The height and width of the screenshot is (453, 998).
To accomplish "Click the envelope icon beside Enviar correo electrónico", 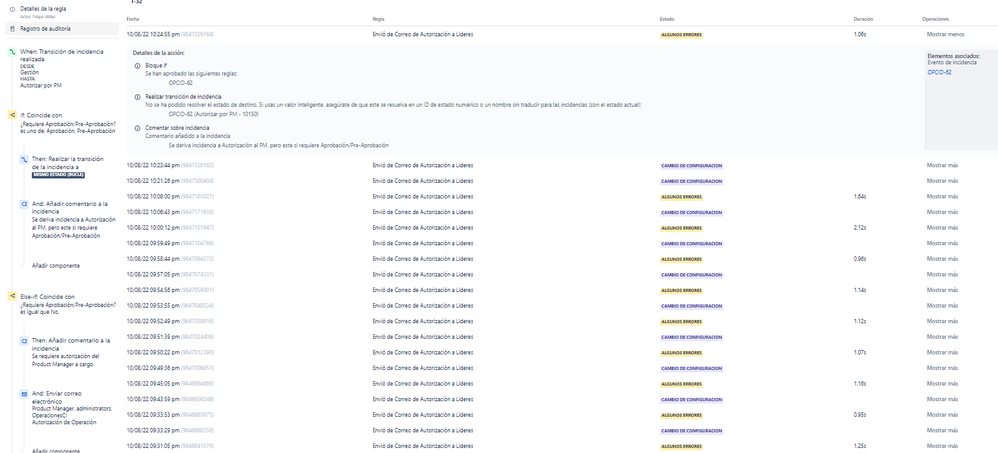I will [24, 394].
